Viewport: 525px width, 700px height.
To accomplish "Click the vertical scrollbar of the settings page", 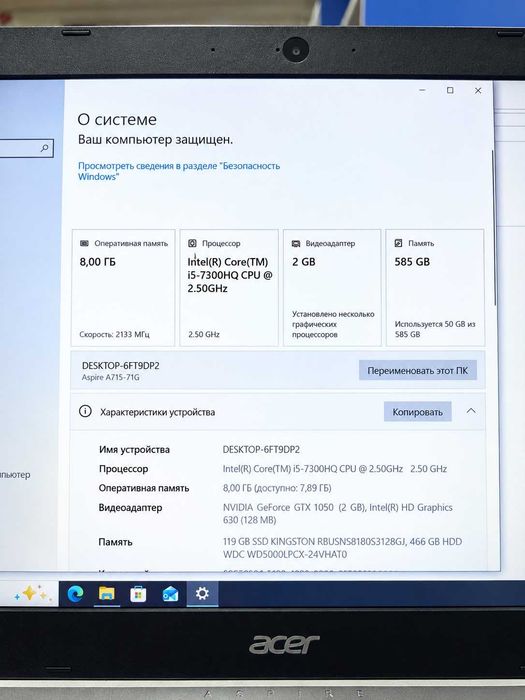I will [493, 228].
